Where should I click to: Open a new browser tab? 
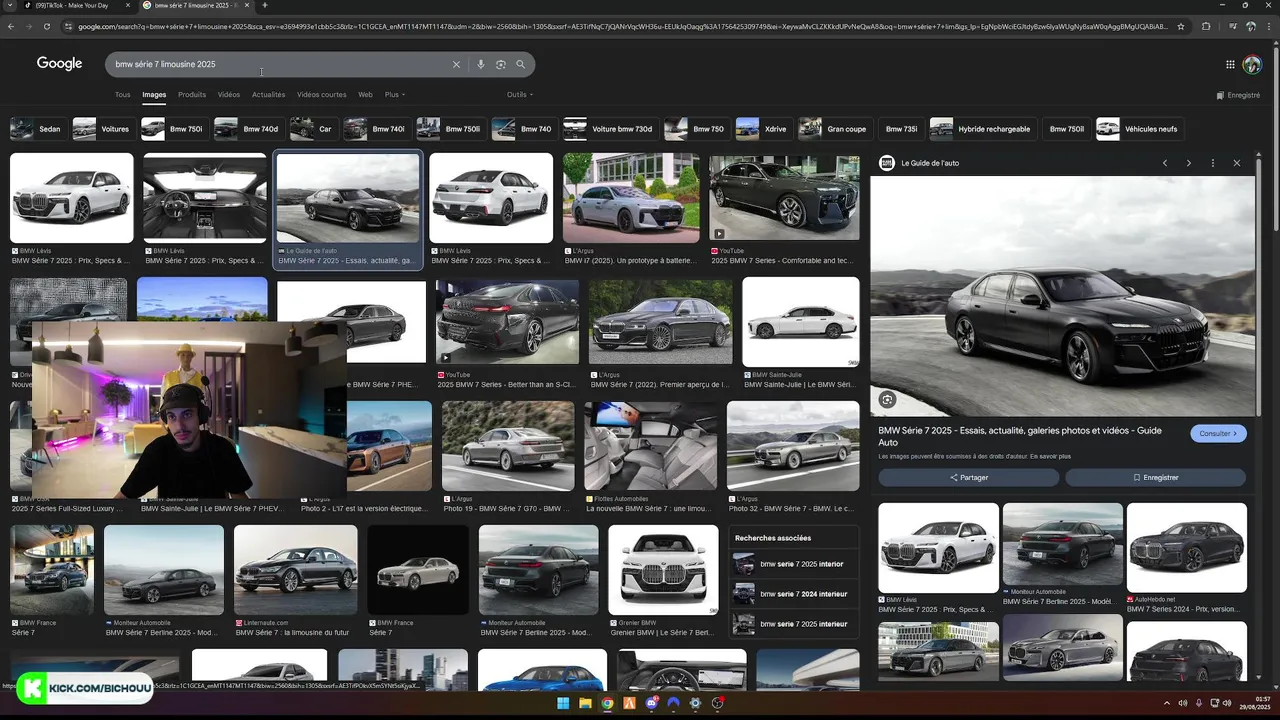(265, 5)
